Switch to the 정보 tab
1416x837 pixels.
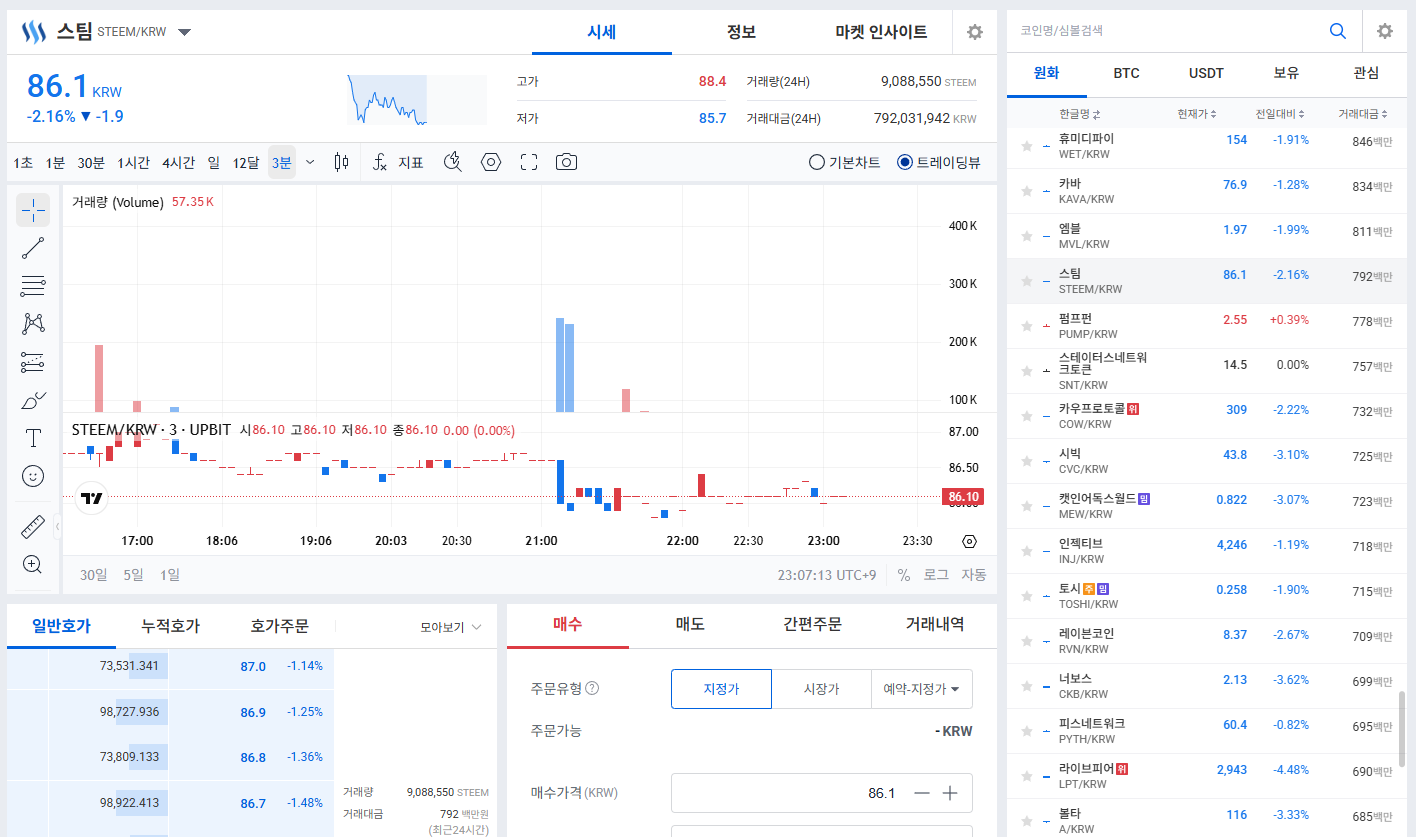tap(741, 32)
